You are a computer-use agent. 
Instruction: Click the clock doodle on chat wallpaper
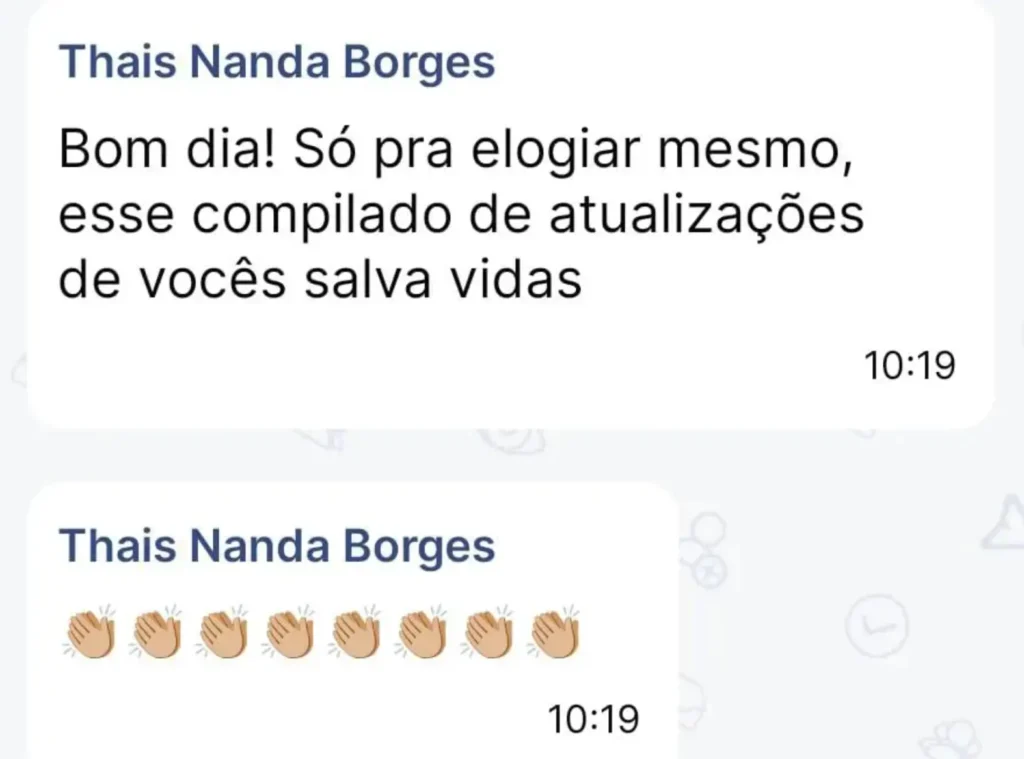point(876,625)
